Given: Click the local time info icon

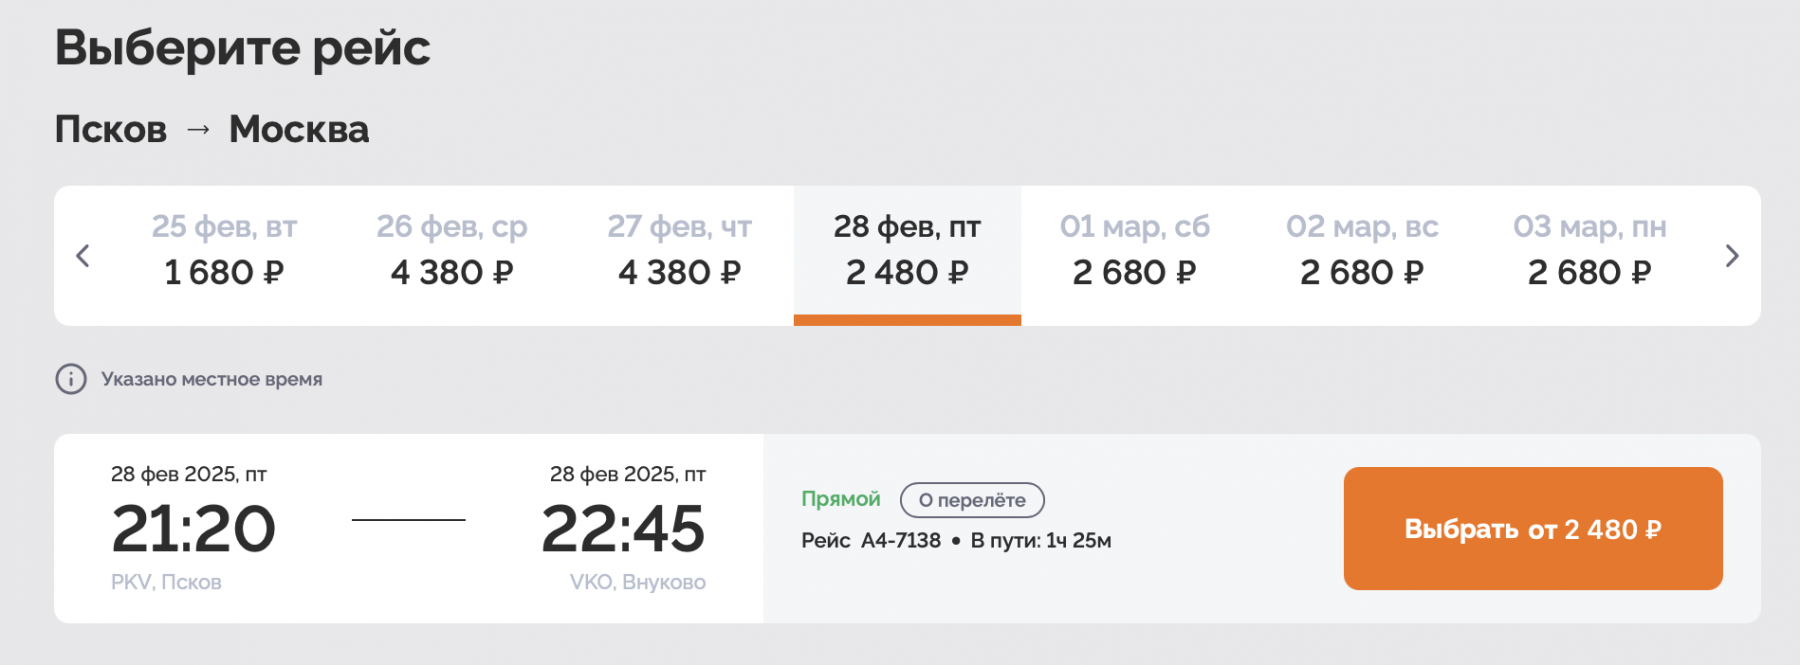Looking at the screenshot, I should [x=71, y=379].
